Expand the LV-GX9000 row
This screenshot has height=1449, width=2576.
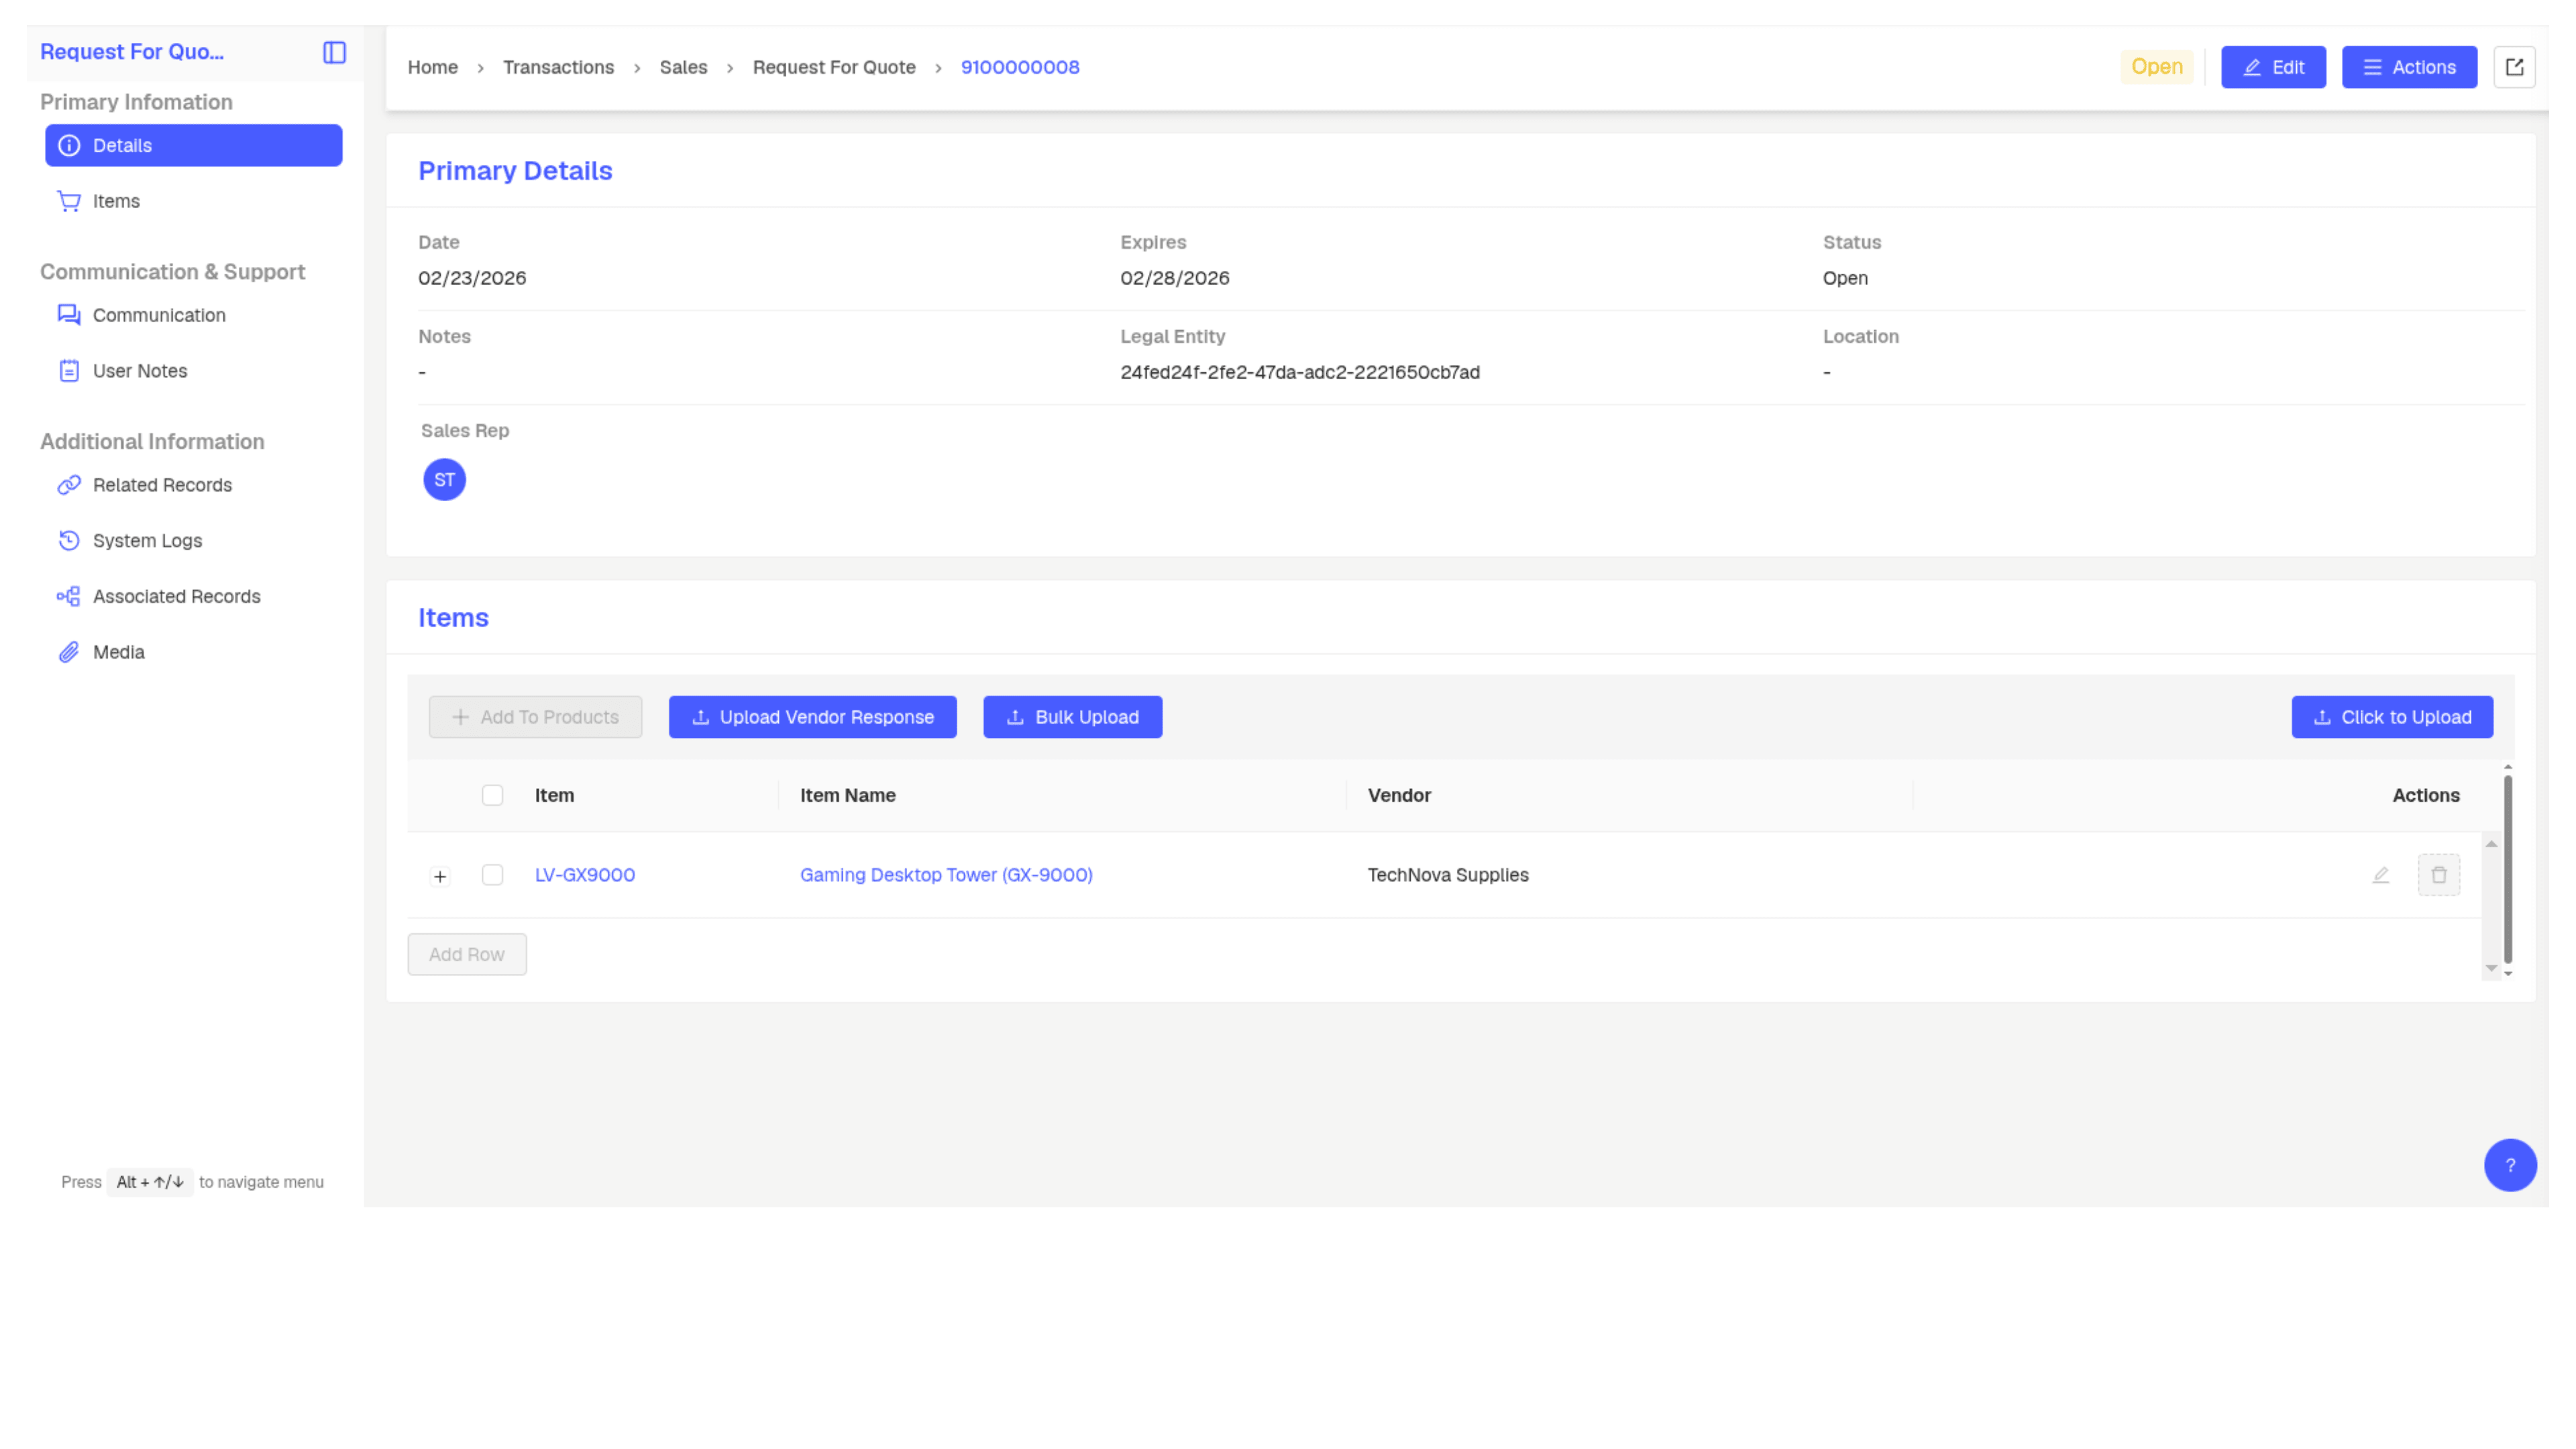pos(440,877)
